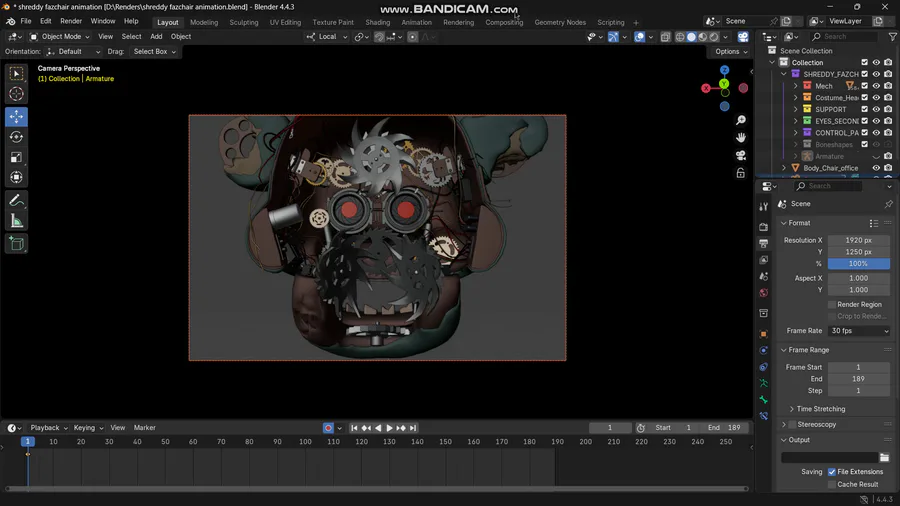Uncheck SHREDDY_FAZCH collection exclude checkbox
The width and height of the screenshot is (900, 506).
click(864, 74)
